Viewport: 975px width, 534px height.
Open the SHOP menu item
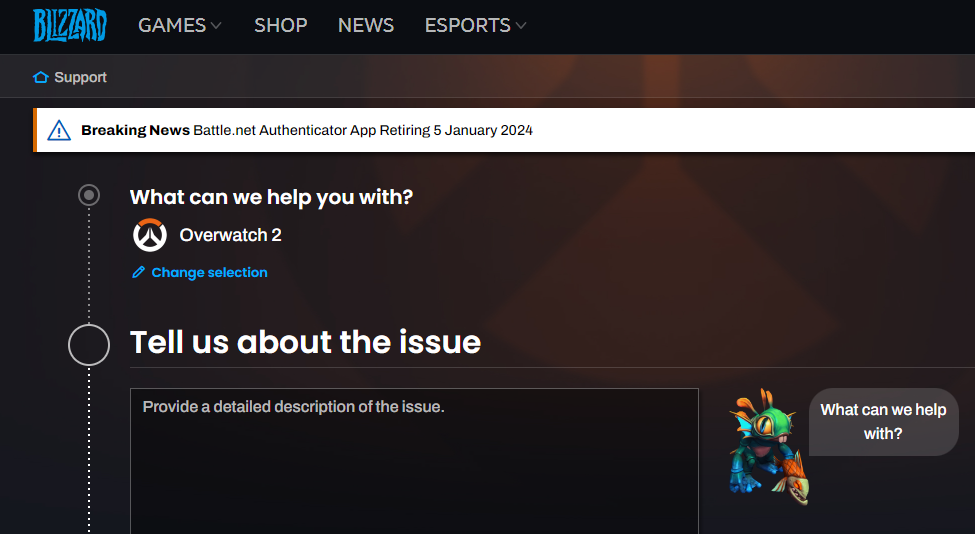280,25
